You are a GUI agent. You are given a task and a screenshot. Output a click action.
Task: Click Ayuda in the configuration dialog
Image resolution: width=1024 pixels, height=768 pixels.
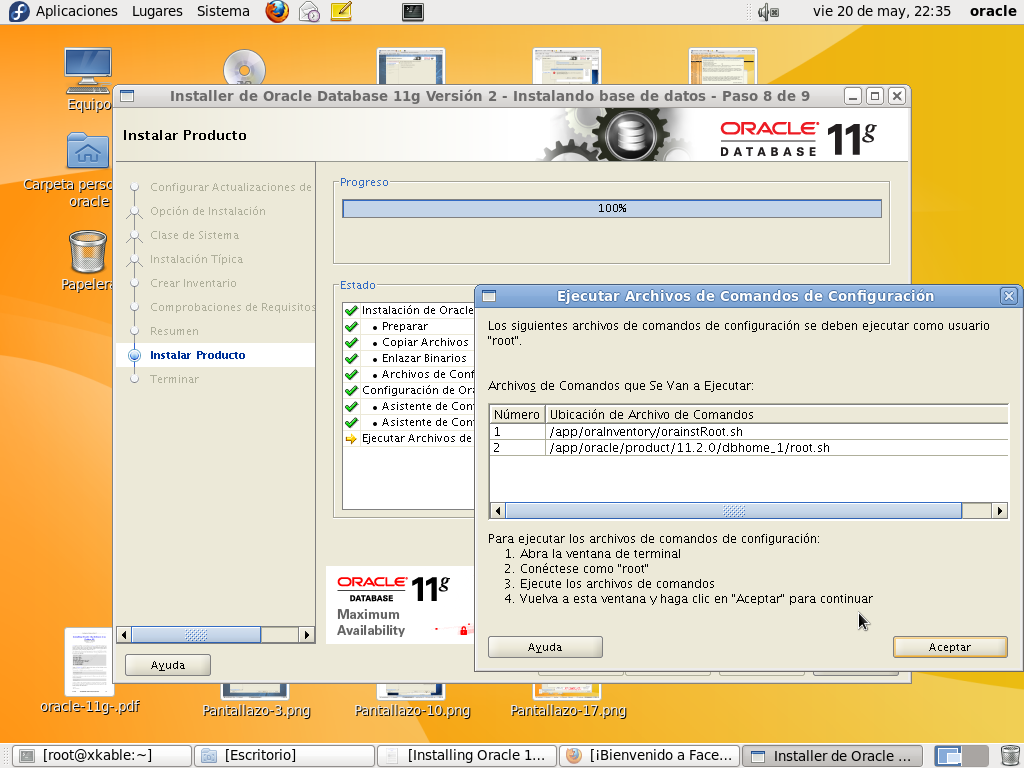[x=545, y=647]
